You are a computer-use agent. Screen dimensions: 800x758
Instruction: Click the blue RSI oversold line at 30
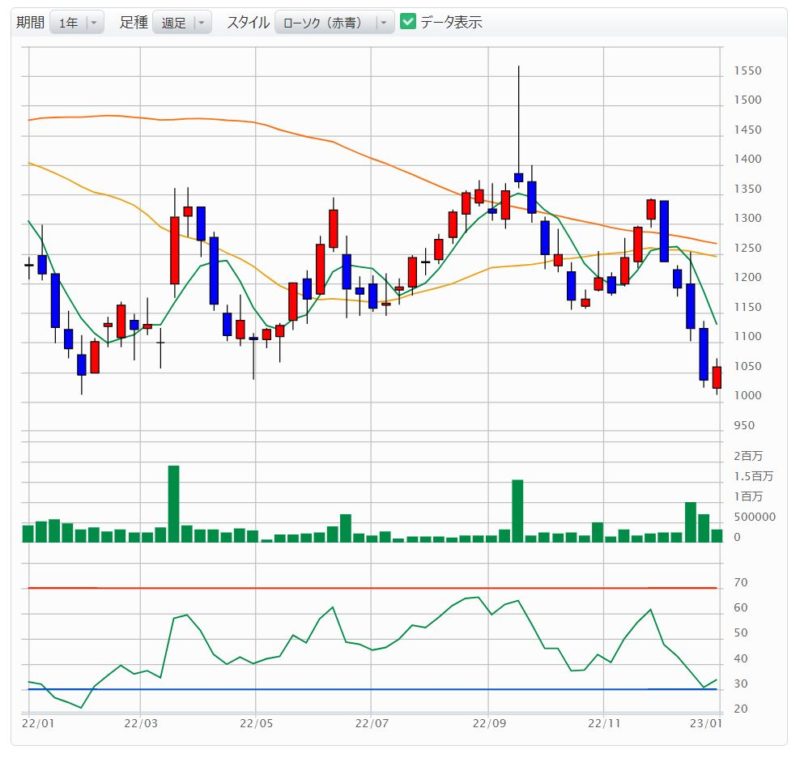(372, 690)
